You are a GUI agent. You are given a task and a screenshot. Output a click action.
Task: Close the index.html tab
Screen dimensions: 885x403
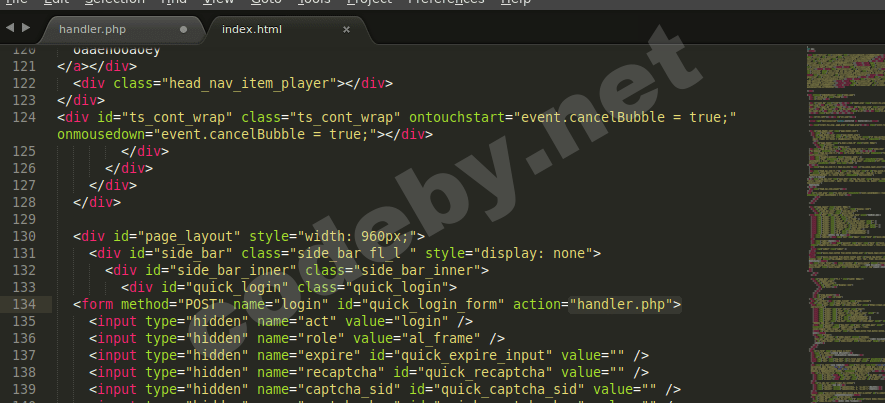[x=347, y=29]
